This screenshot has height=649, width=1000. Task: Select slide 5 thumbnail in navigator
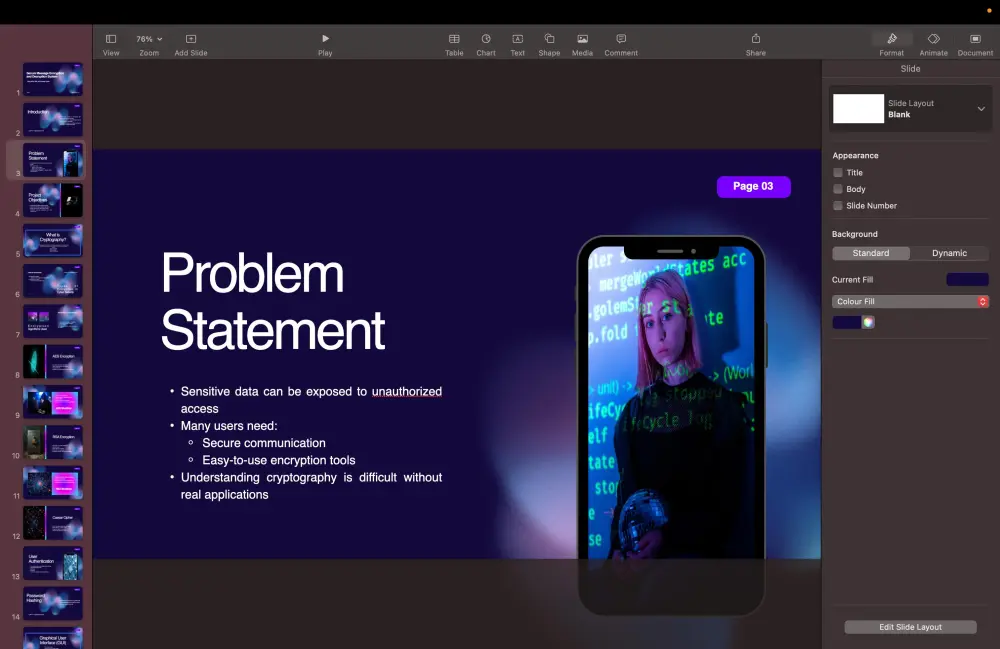53,240
